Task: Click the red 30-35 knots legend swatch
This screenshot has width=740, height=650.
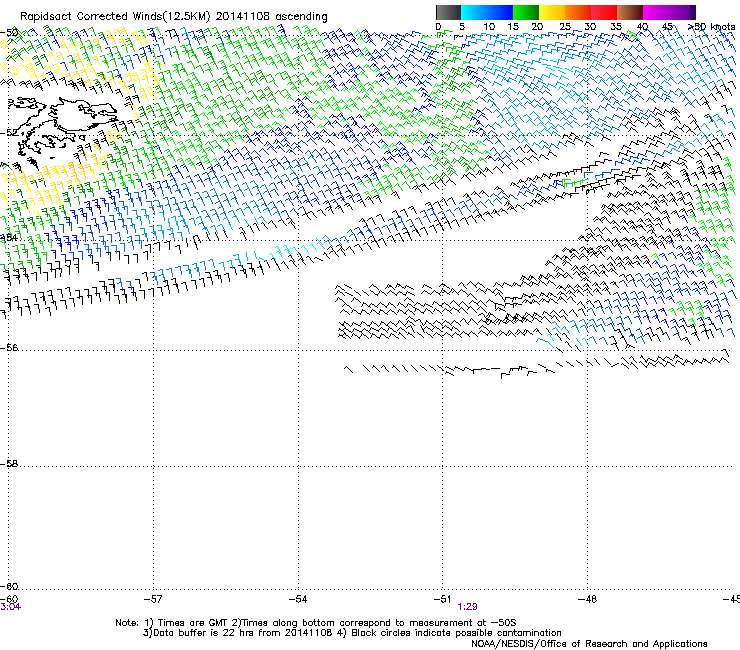Action: (x=604, y=12)
